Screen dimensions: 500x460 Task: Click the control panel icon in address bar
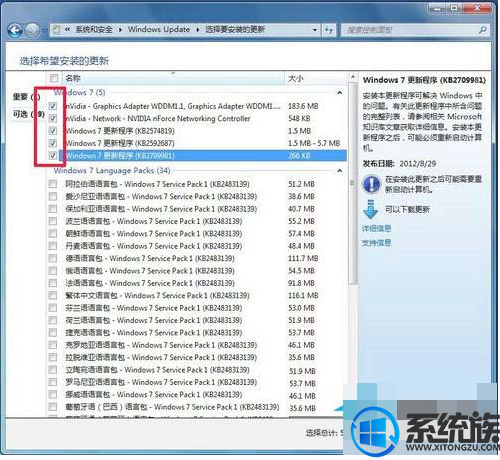click(x=57, y=30)
